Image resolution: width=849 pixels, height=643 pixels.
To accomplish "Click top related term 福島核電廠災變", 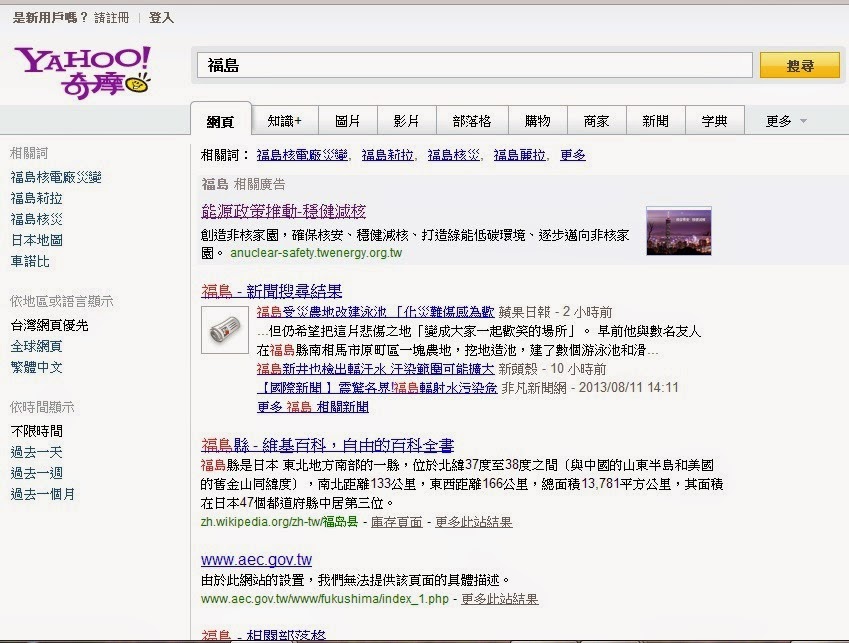I will pos(302,155).
